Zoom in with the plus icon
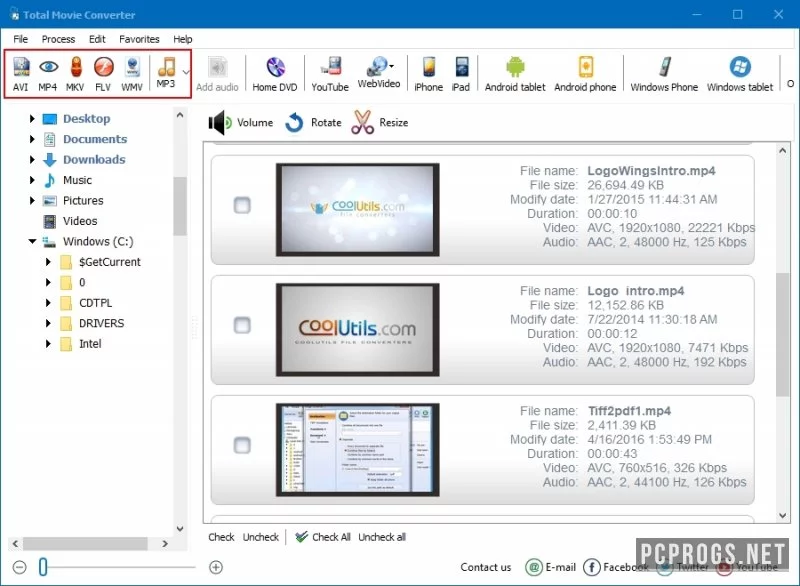Viewport: 800px width, 586px height. point(216,567)
